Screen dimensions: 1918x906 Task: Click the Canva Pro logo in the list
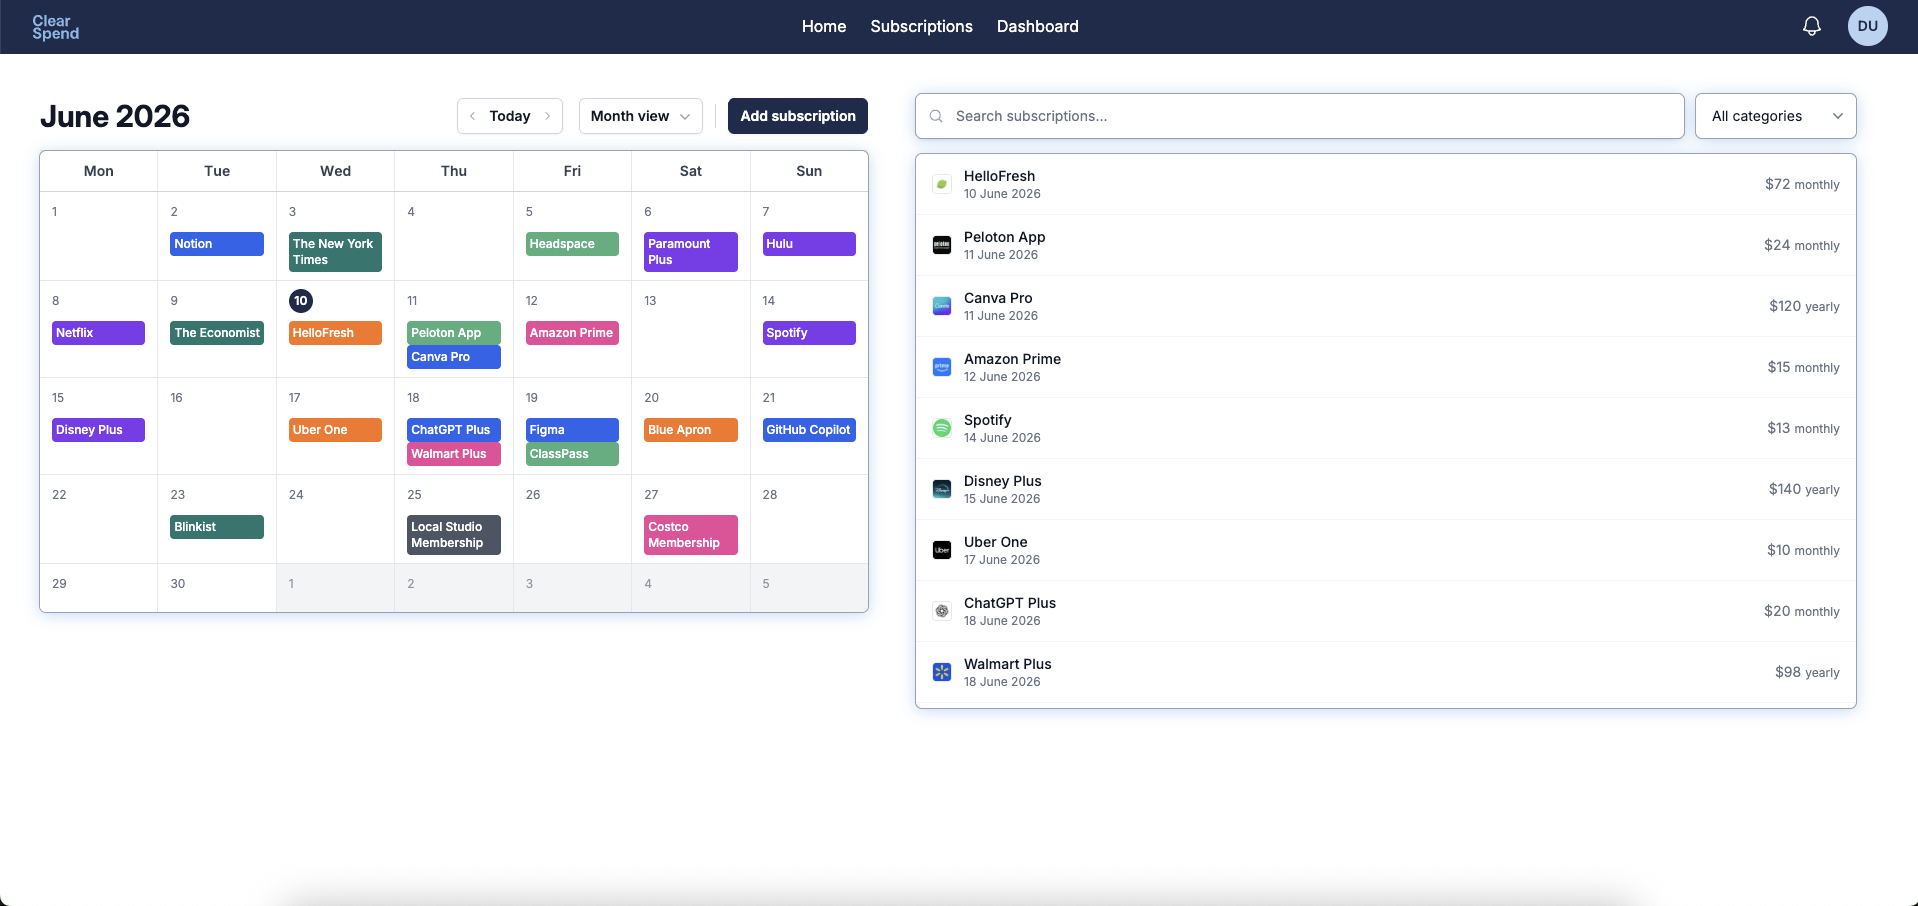coord(941,306)
